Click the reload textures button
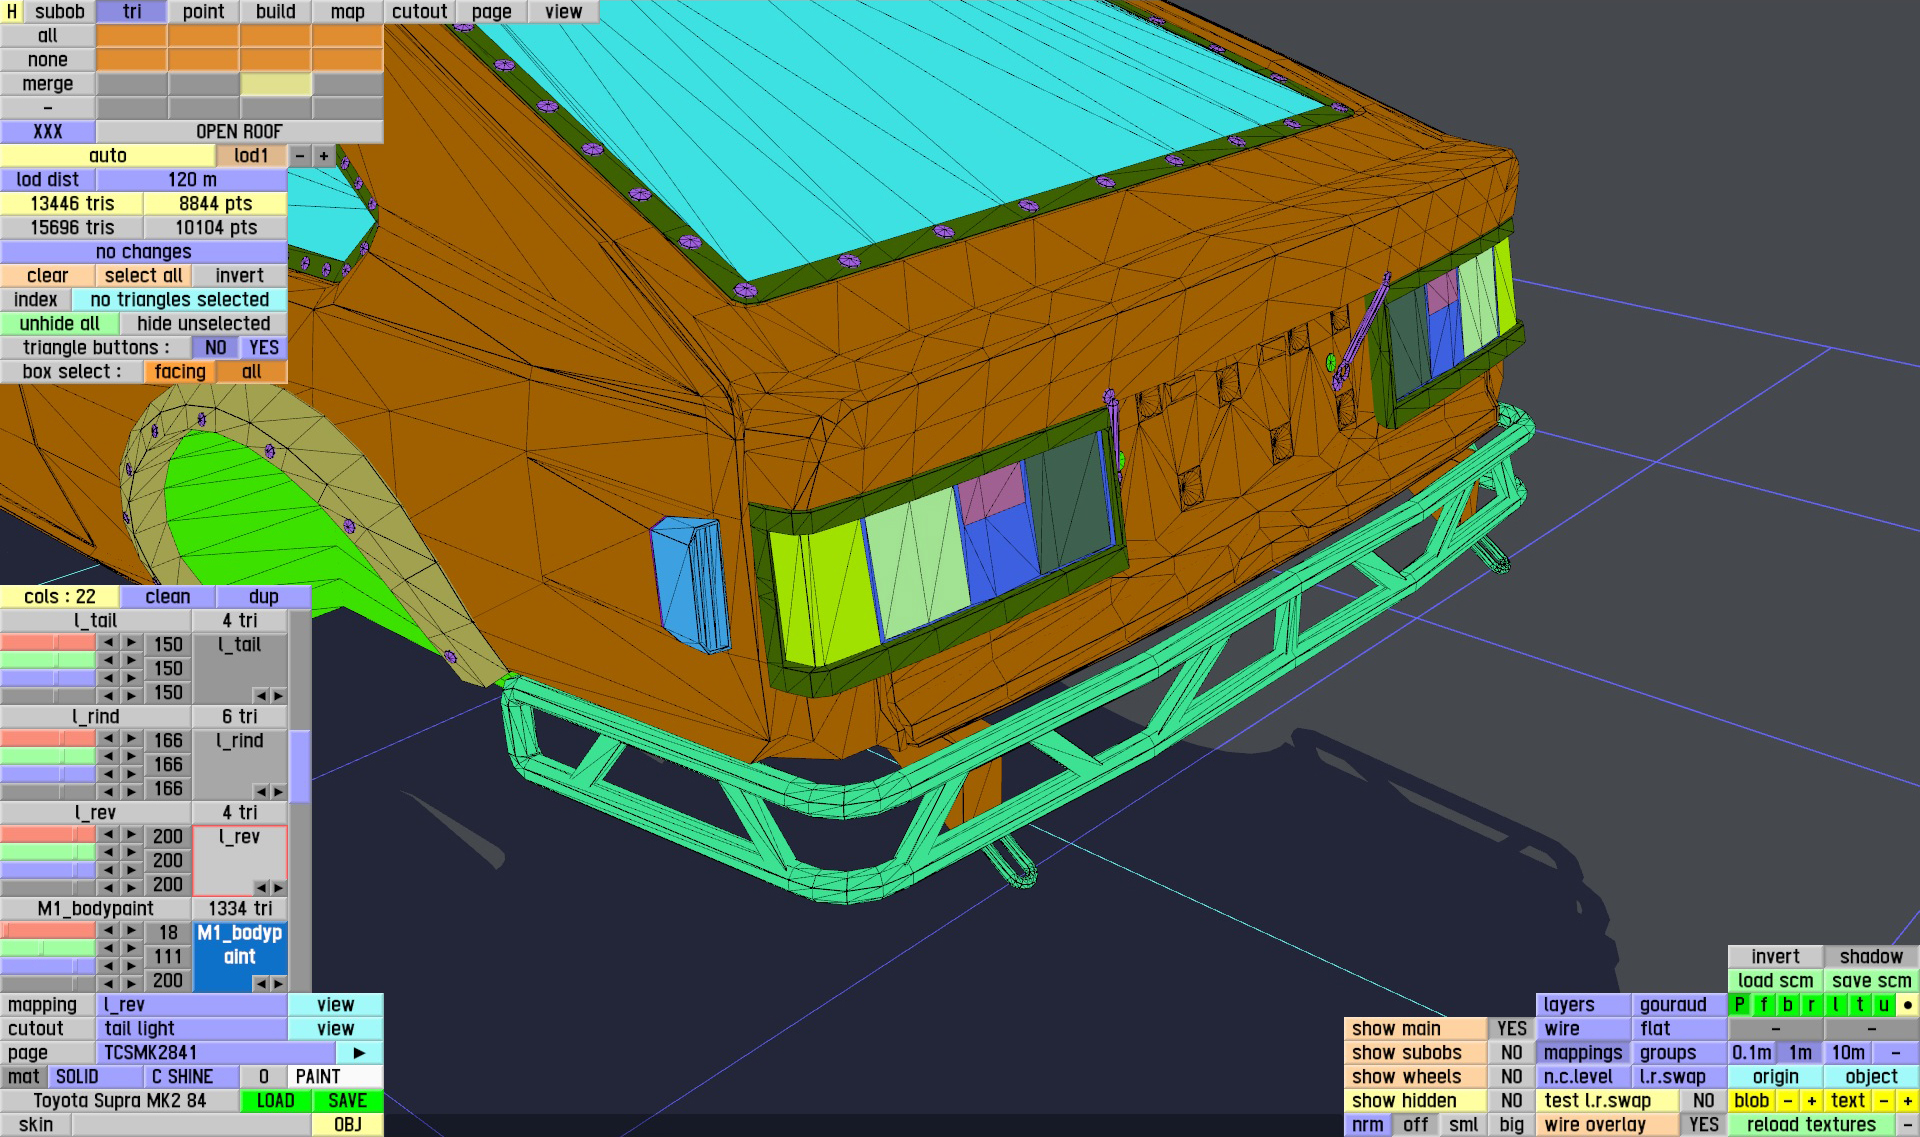Screen dimensions: 1920x1137 [1810, 1125]
